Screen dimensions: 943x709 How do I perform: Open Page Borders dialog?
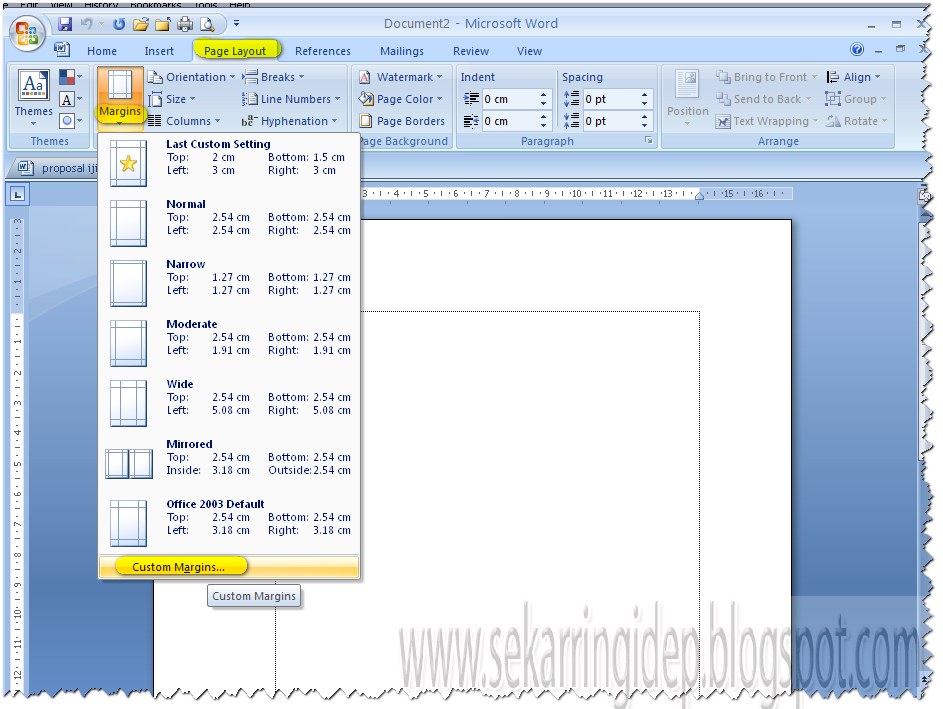(x=402, y=121)
